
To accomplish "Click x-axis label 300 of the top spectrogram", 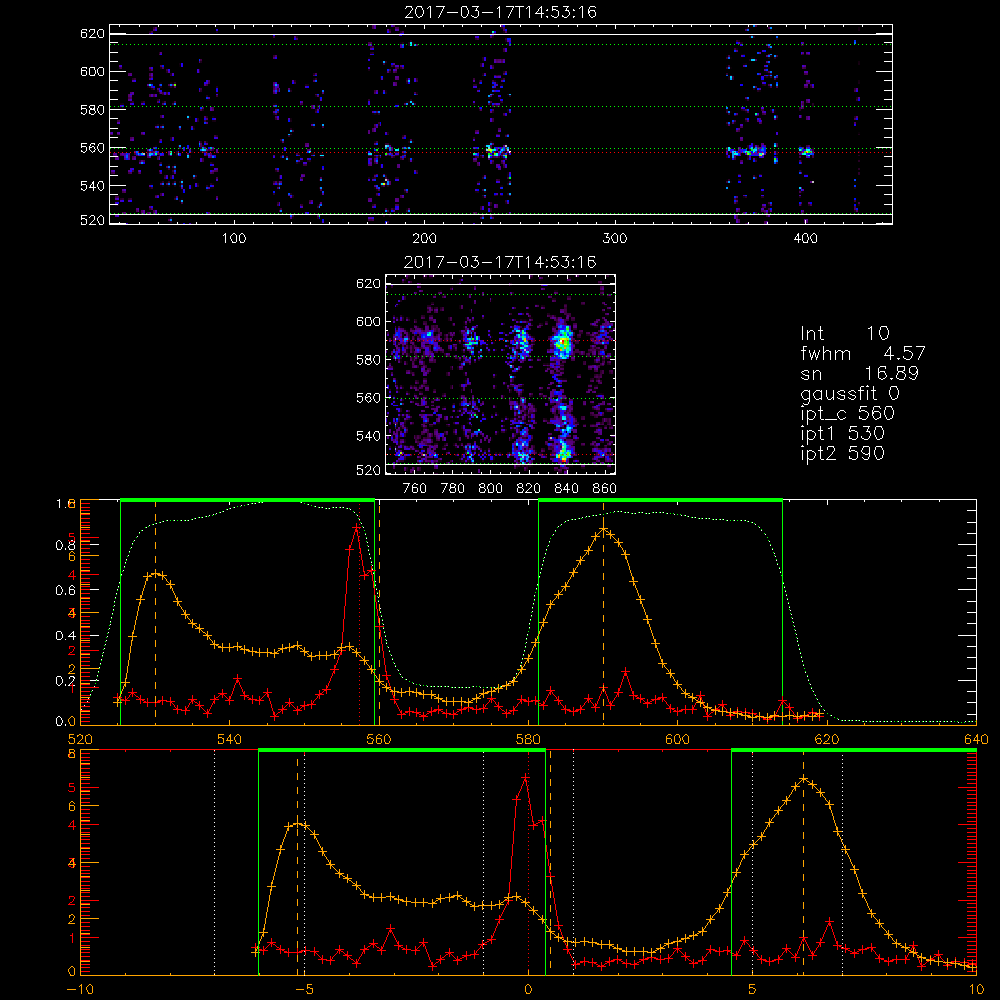I will 615,239.
